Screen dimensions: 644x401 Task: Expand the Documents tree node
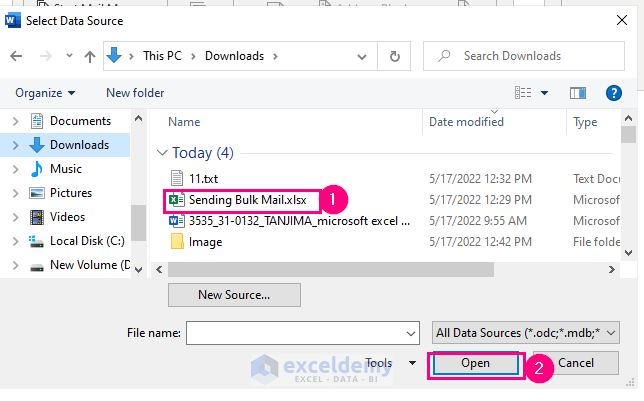point(14,121)
